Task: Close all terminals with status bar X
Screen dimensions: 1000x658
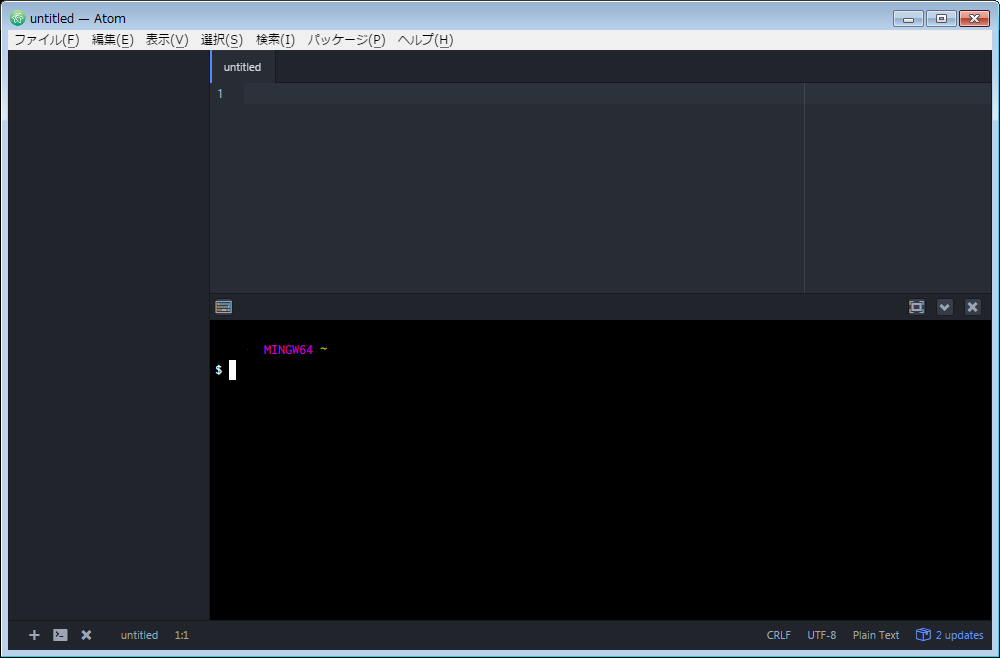Action: point(86,635)
